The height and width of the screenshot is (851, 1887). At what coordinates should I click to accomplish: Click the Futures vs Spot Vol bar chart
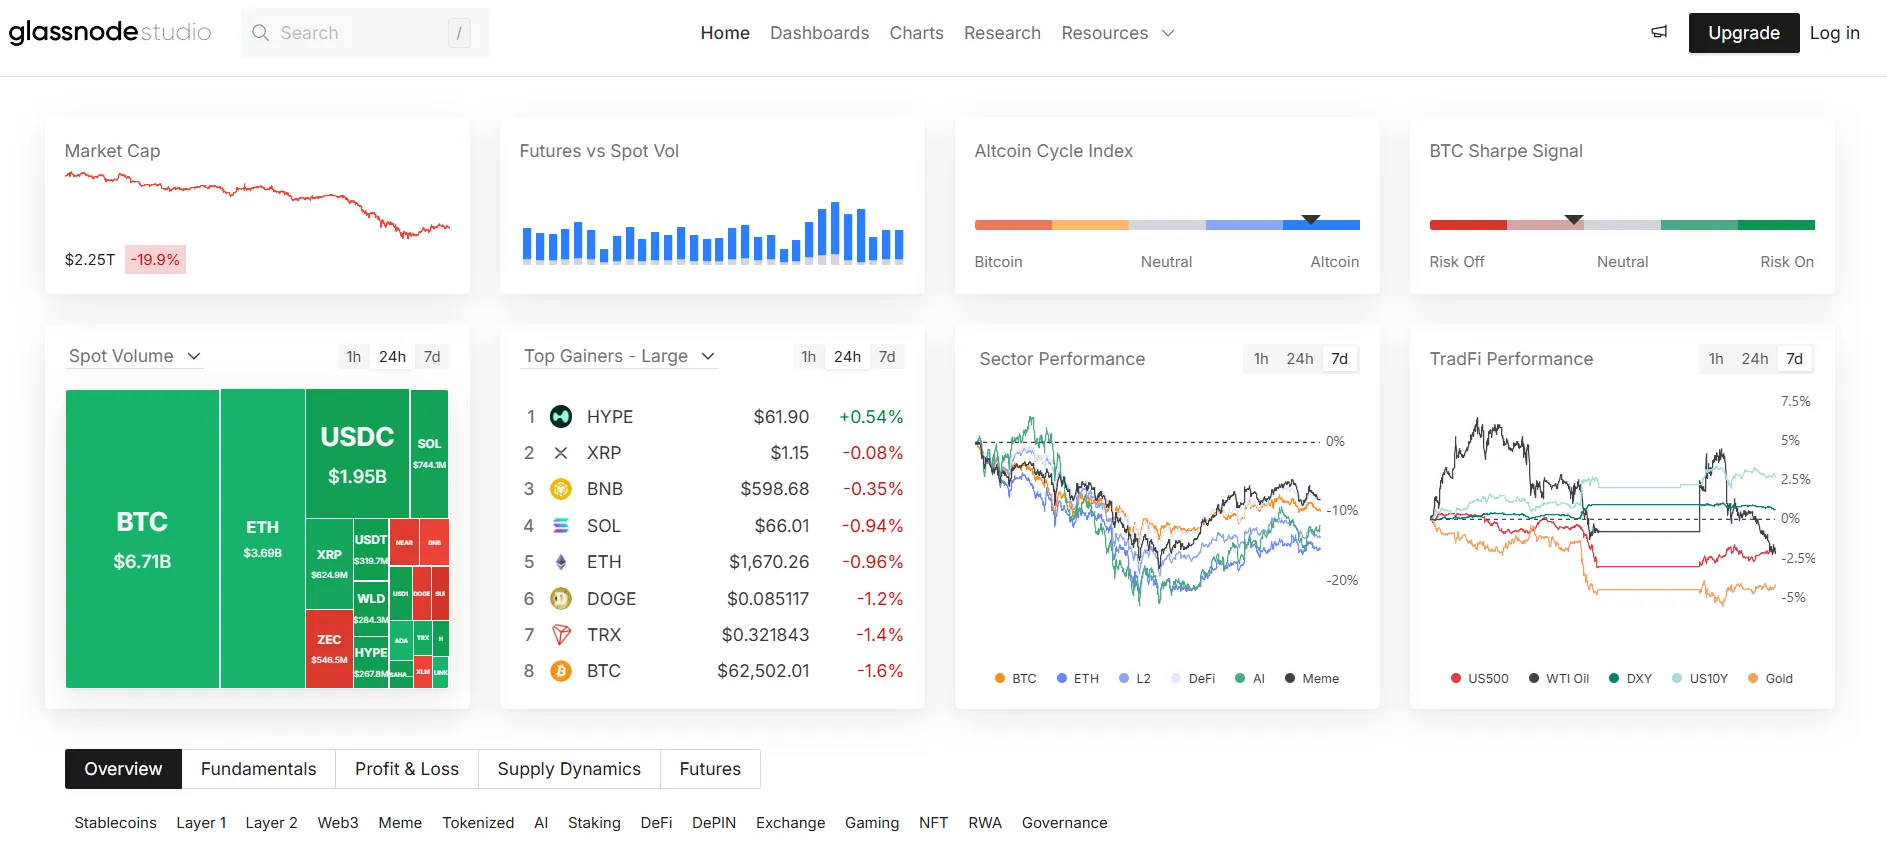pyautogui.click(x=713, y=232)
